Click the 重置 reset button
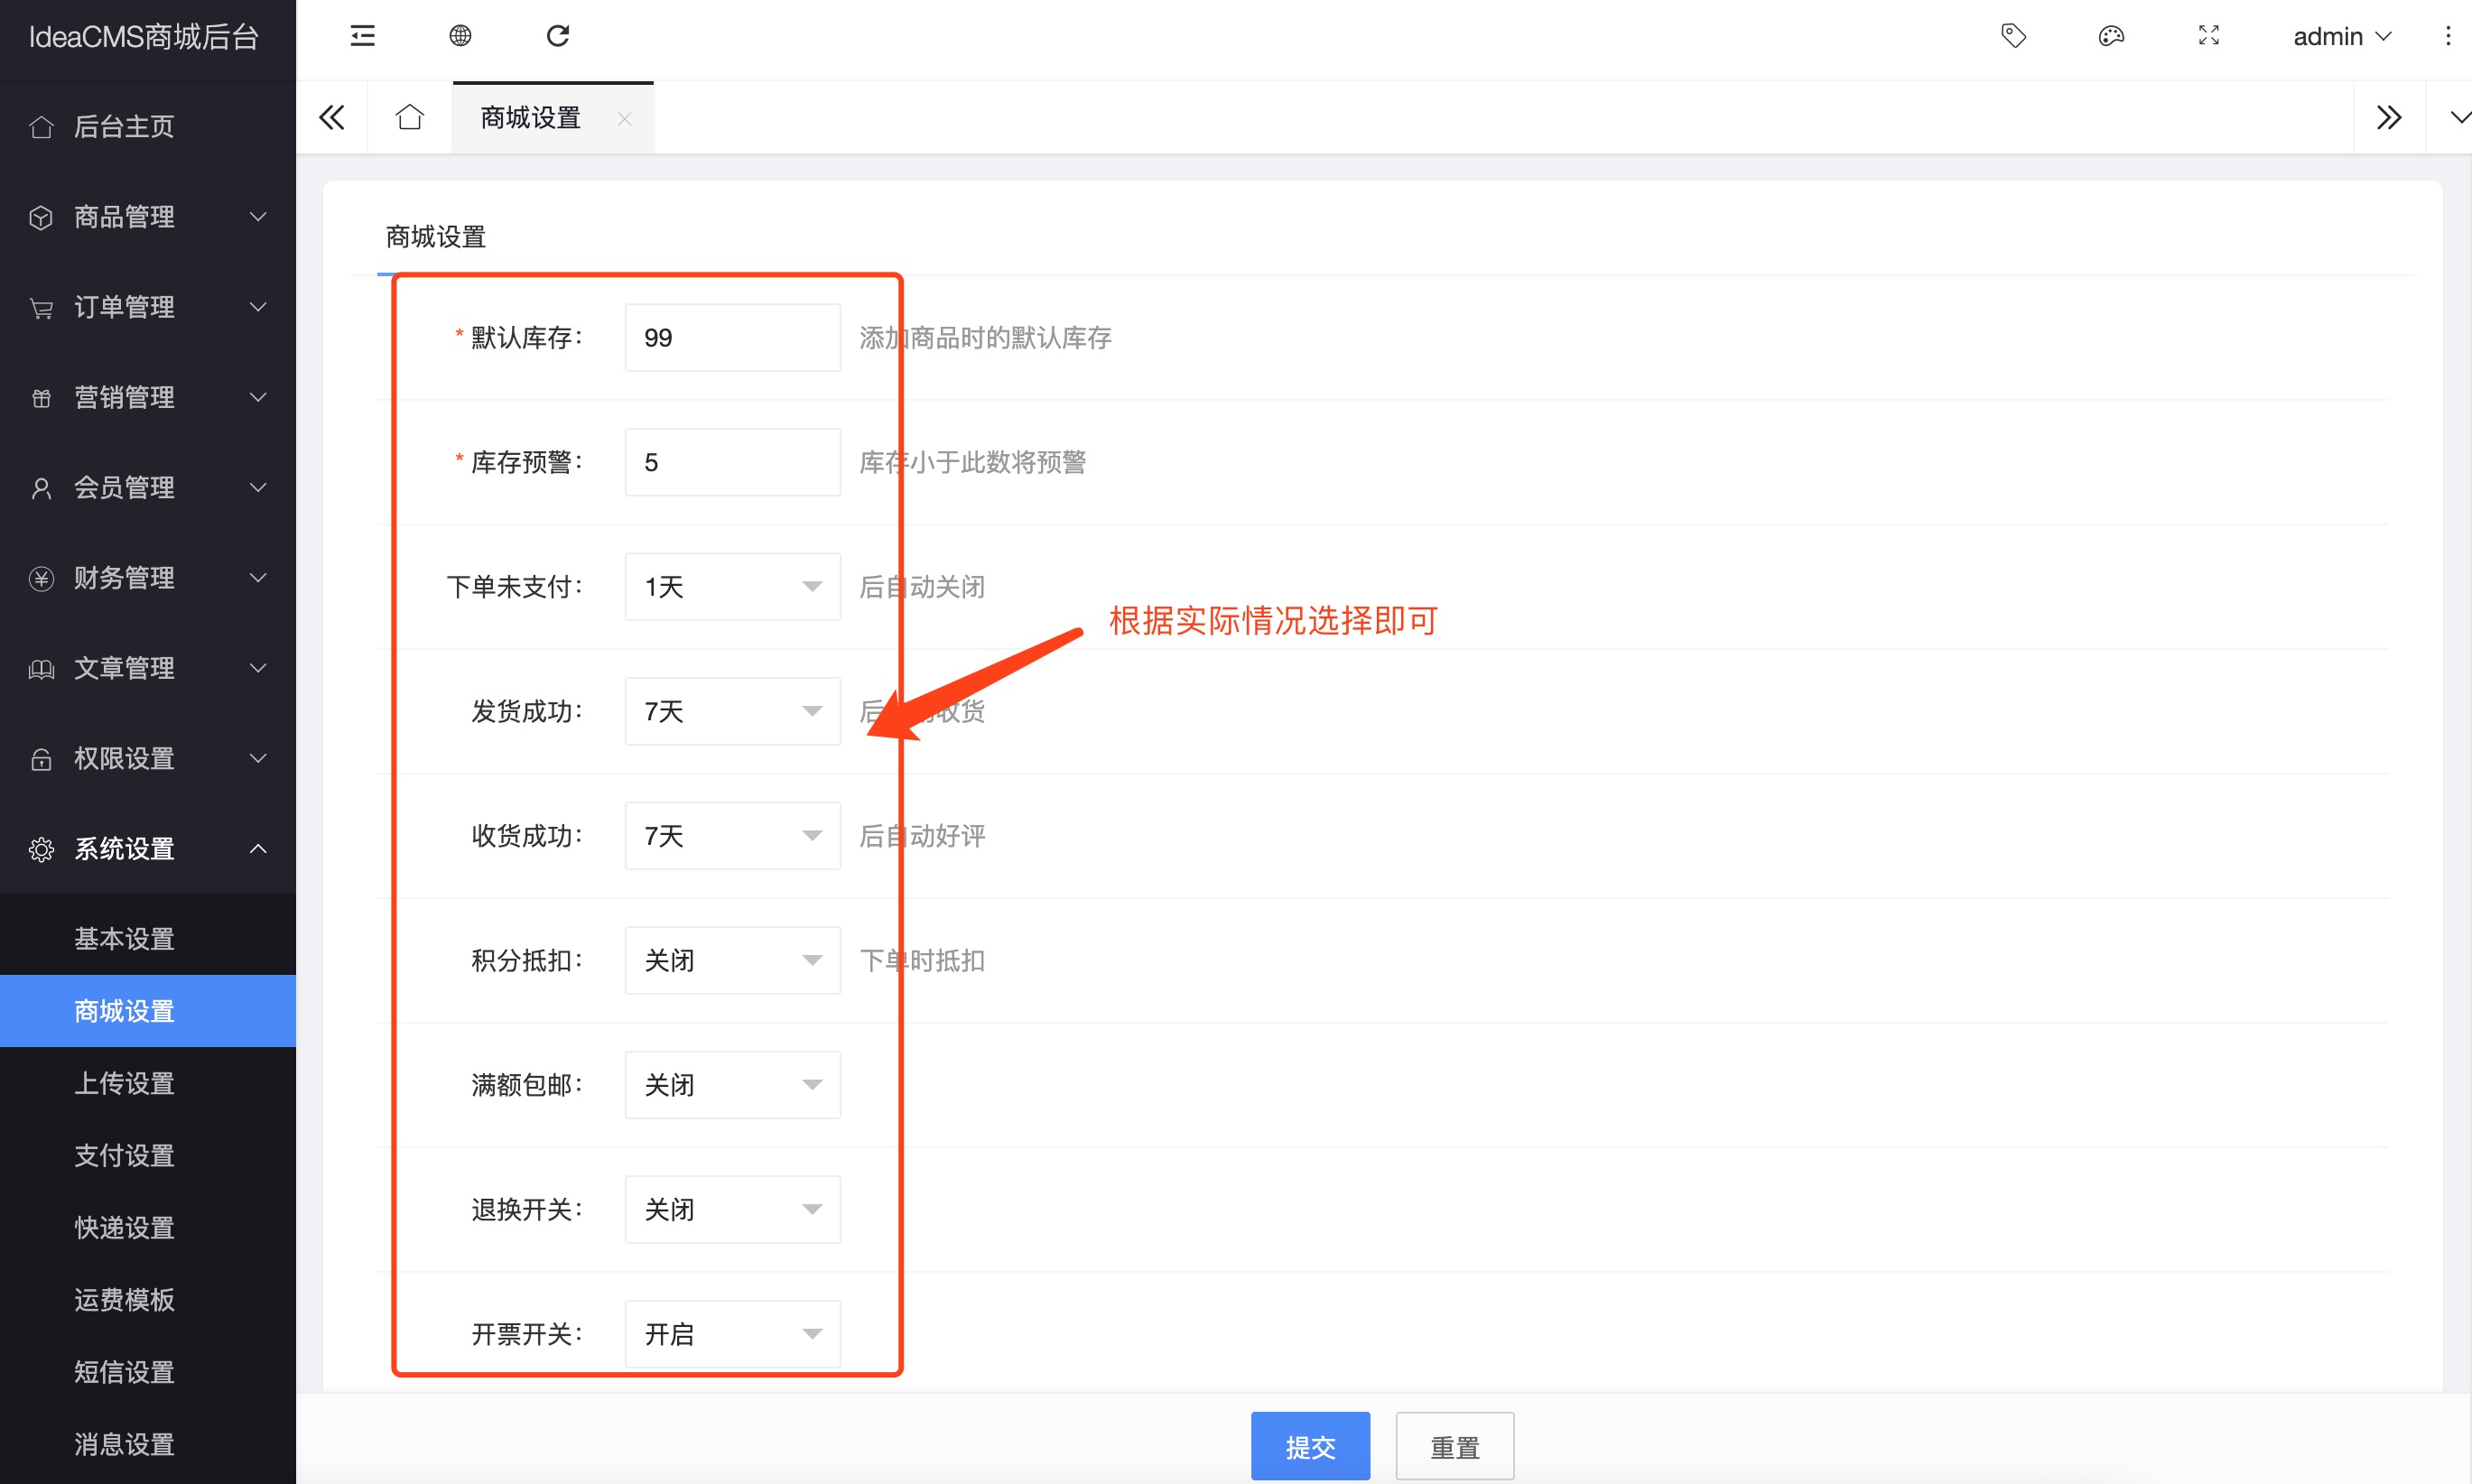 [1454, 1446]
